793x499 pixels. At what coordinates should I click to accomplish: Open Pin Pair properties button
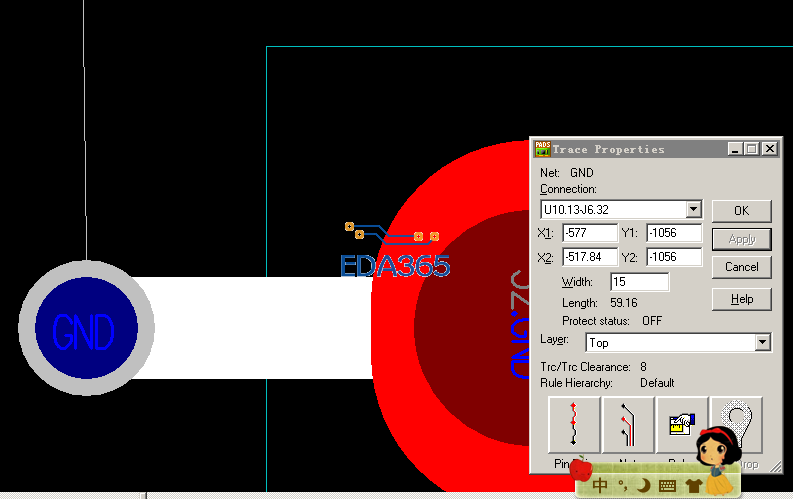tap(574, 425)
